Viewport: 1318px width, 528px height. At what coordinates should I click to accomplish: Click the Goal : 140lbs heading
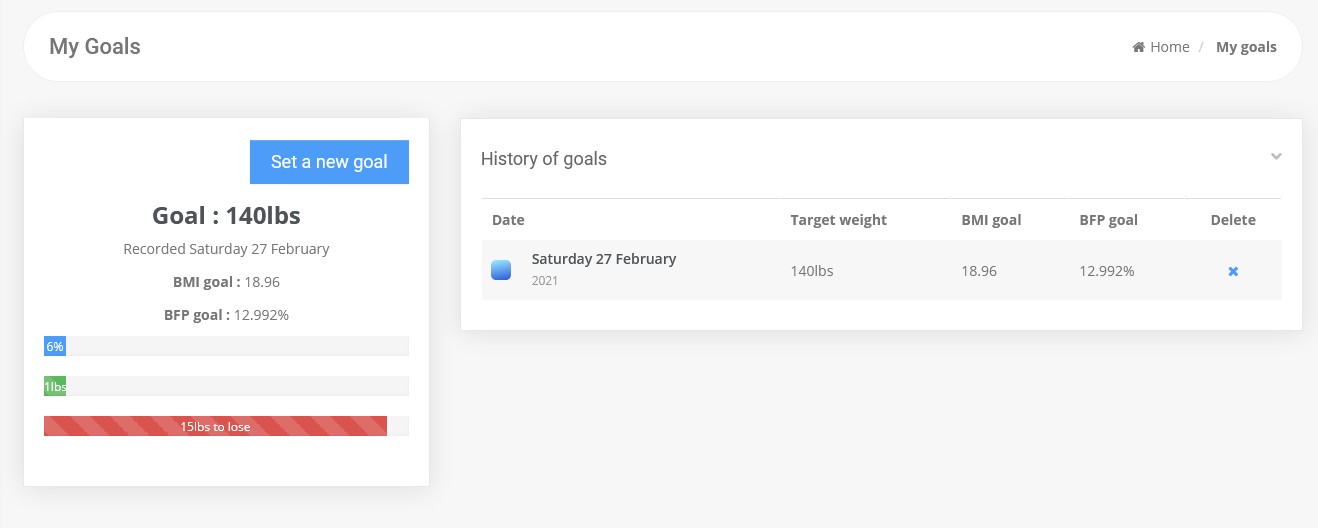pyautogui.click(x=226, y=215)
